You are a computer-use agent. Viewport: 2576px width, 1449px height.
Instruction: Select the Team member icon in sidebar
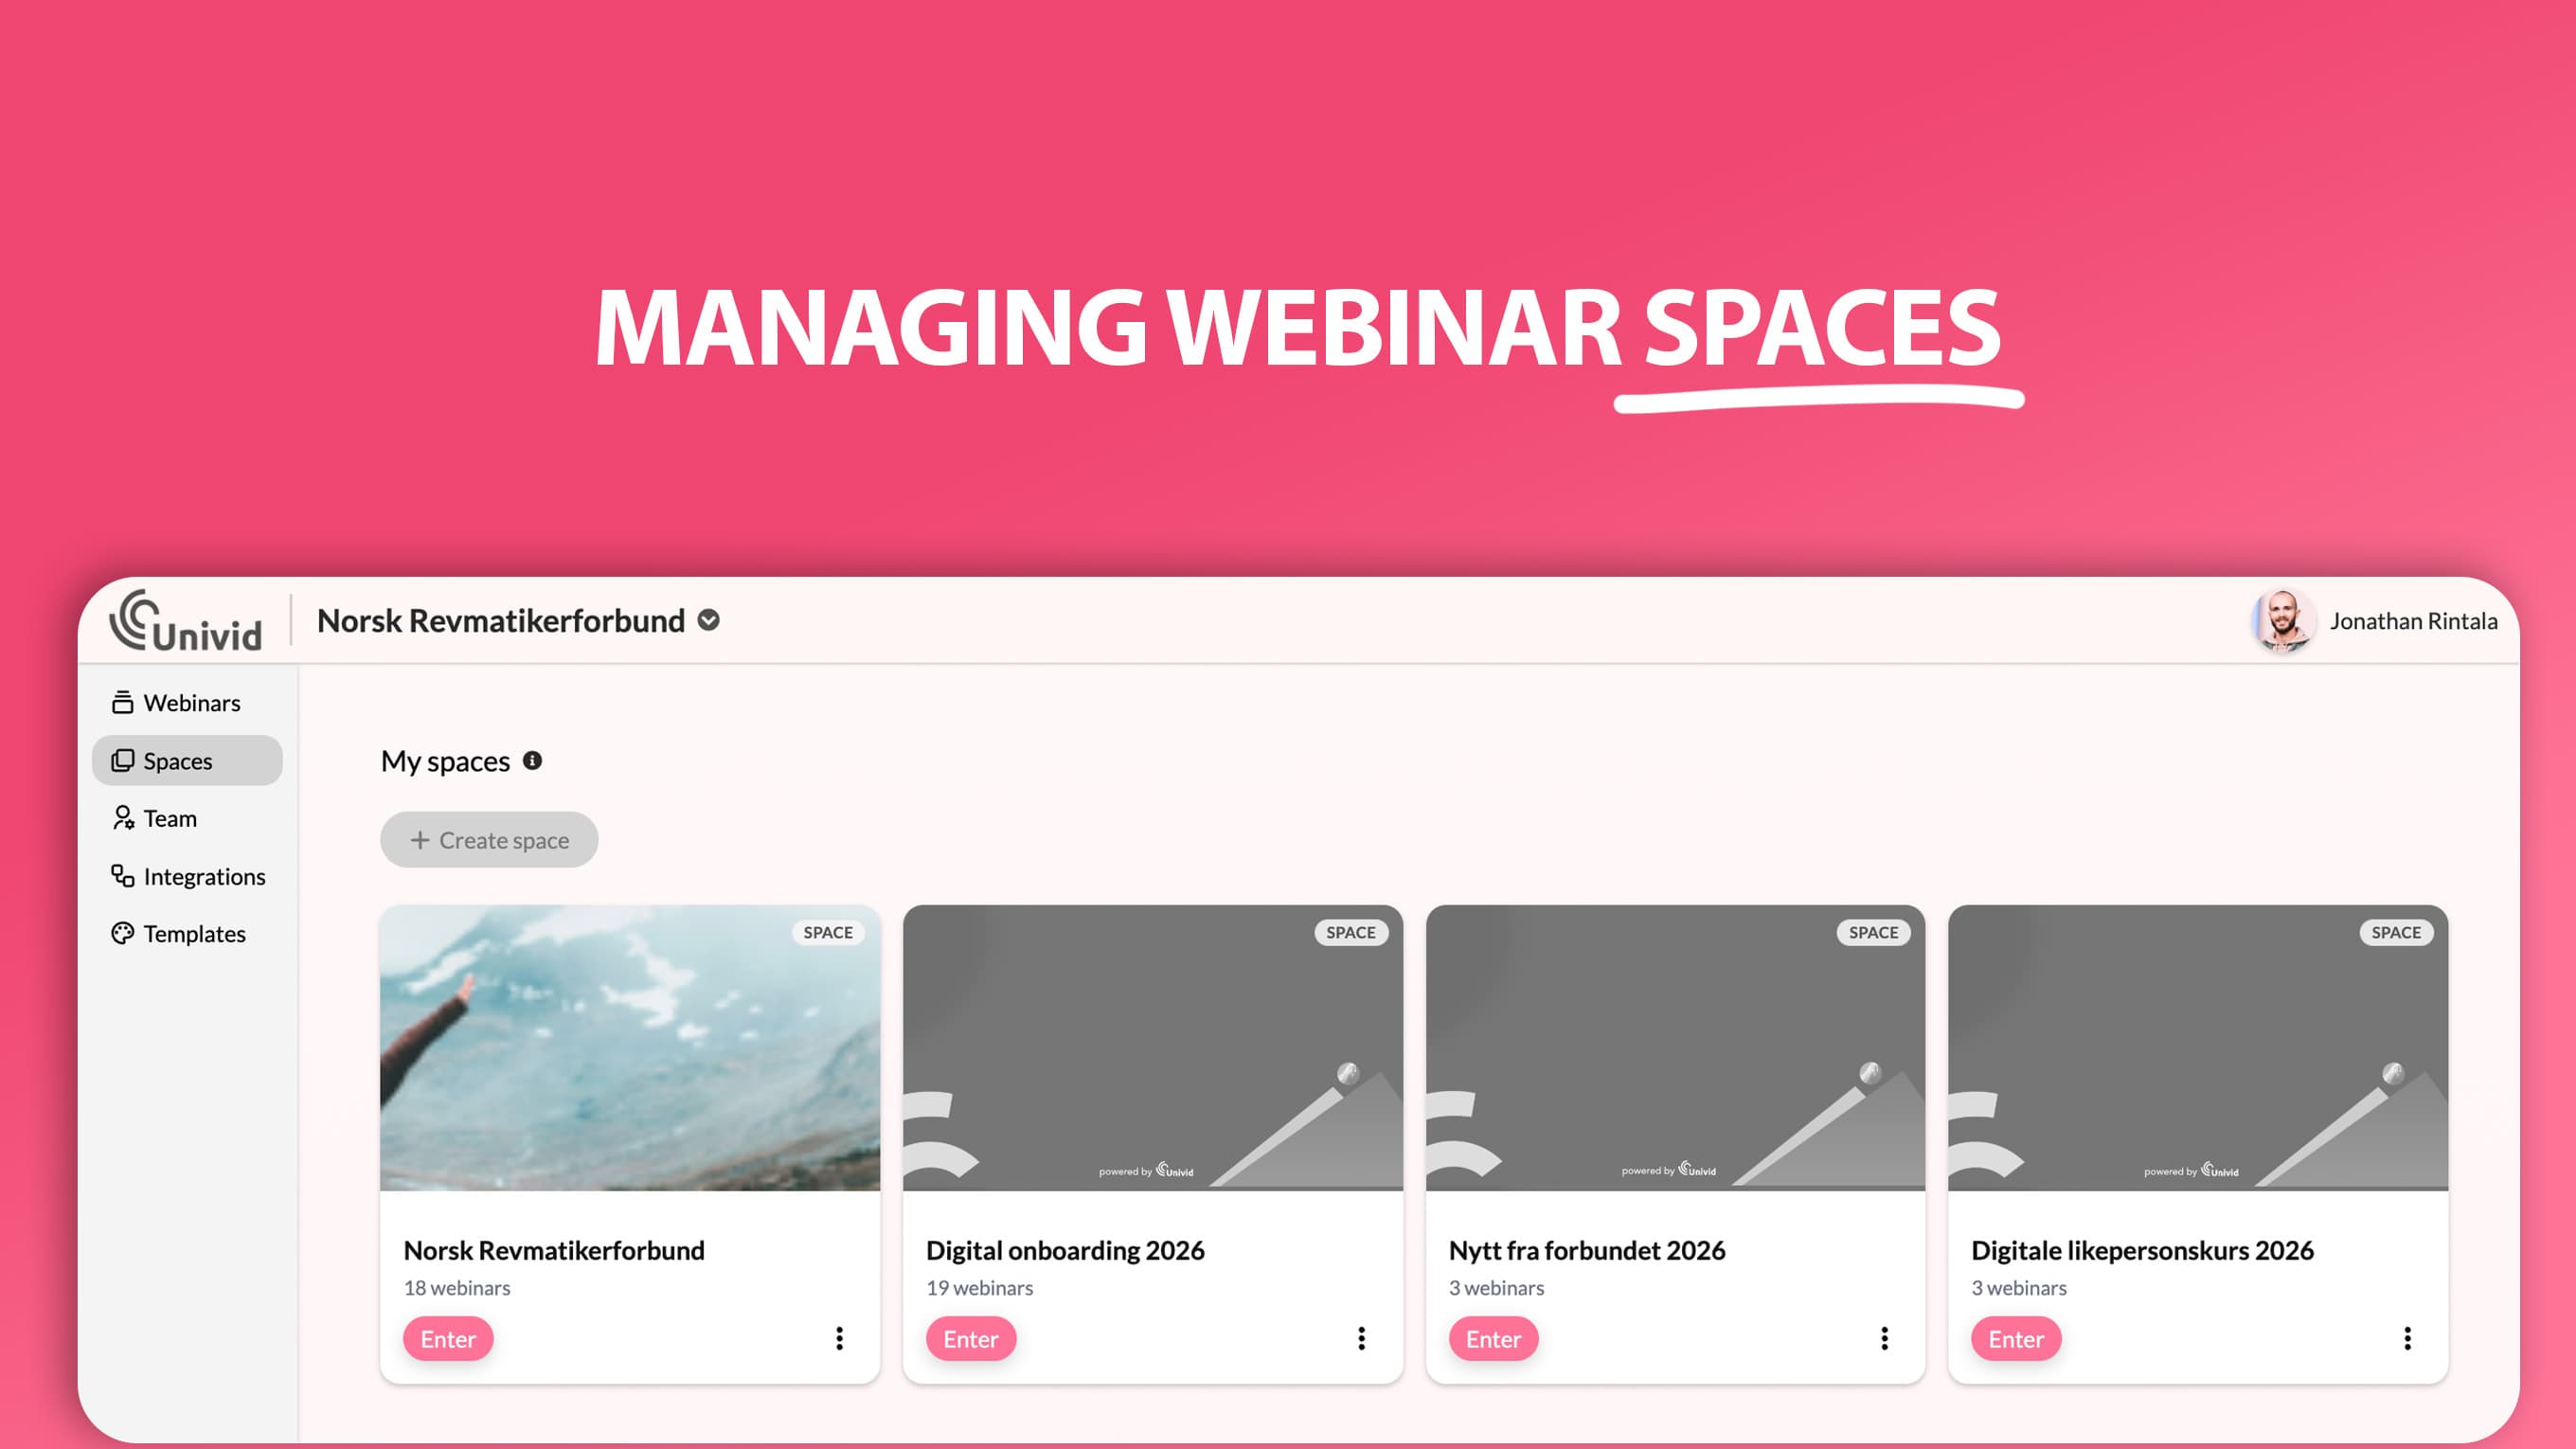pos(123,818)
